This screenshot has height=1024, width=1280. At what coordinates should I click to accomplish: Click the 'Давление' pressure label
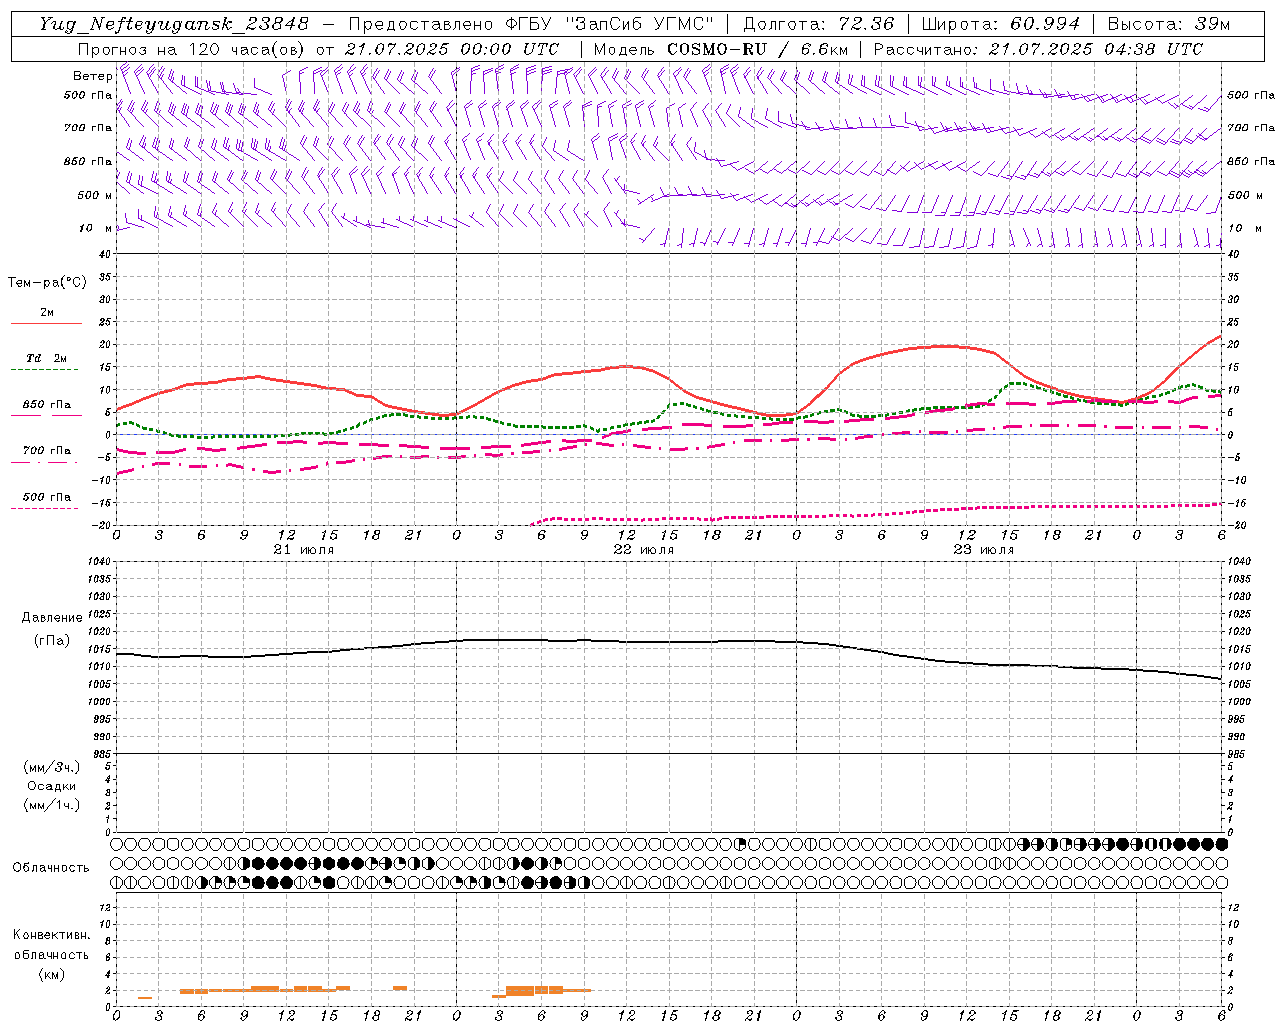click(x=50, y=618)
